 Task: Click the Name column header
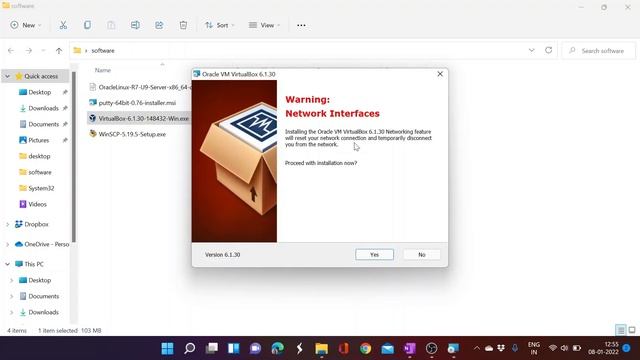coord(103,70)
